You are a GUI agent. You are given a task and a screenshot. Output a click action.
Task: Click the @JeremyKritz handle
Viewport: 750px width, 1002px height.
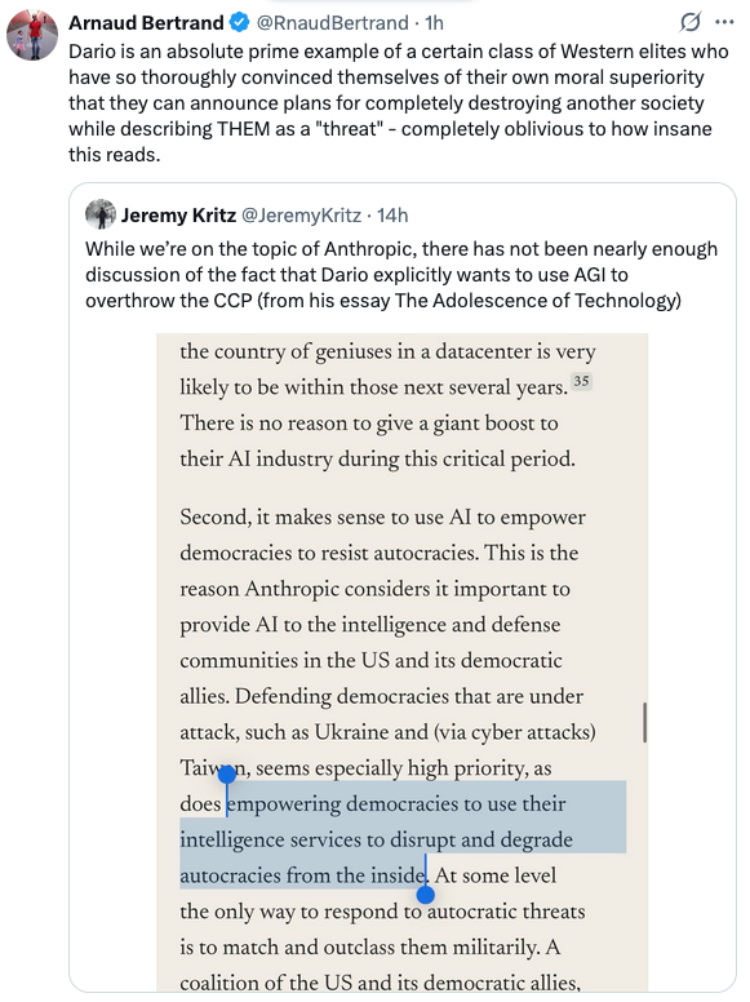[x=301, y=215]
